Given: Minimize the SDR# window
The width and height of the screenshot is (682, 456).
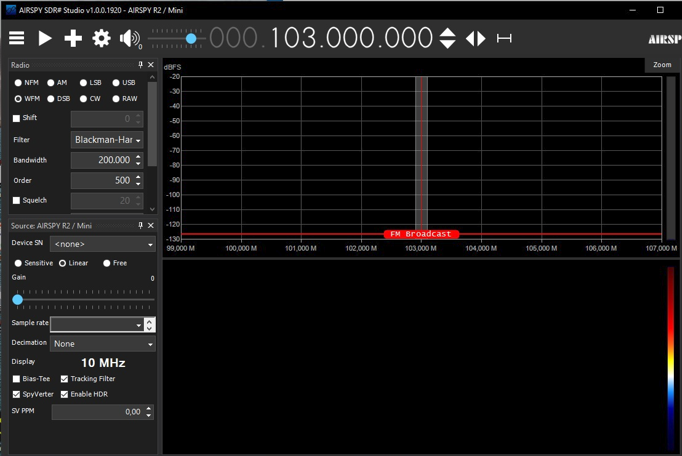Looking at the screenshot, I should (632, 10).
